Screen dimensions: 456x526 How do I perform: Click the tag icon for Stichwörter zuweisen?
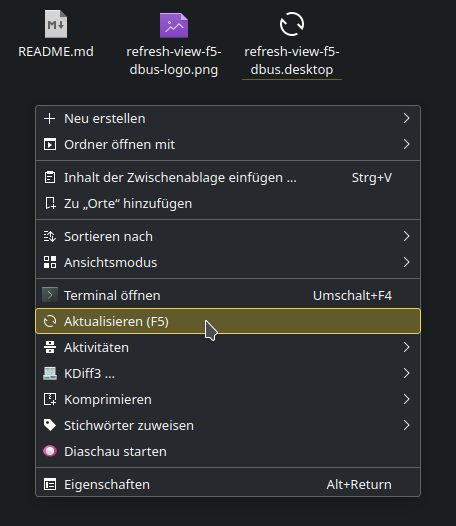tap(50, 425)
